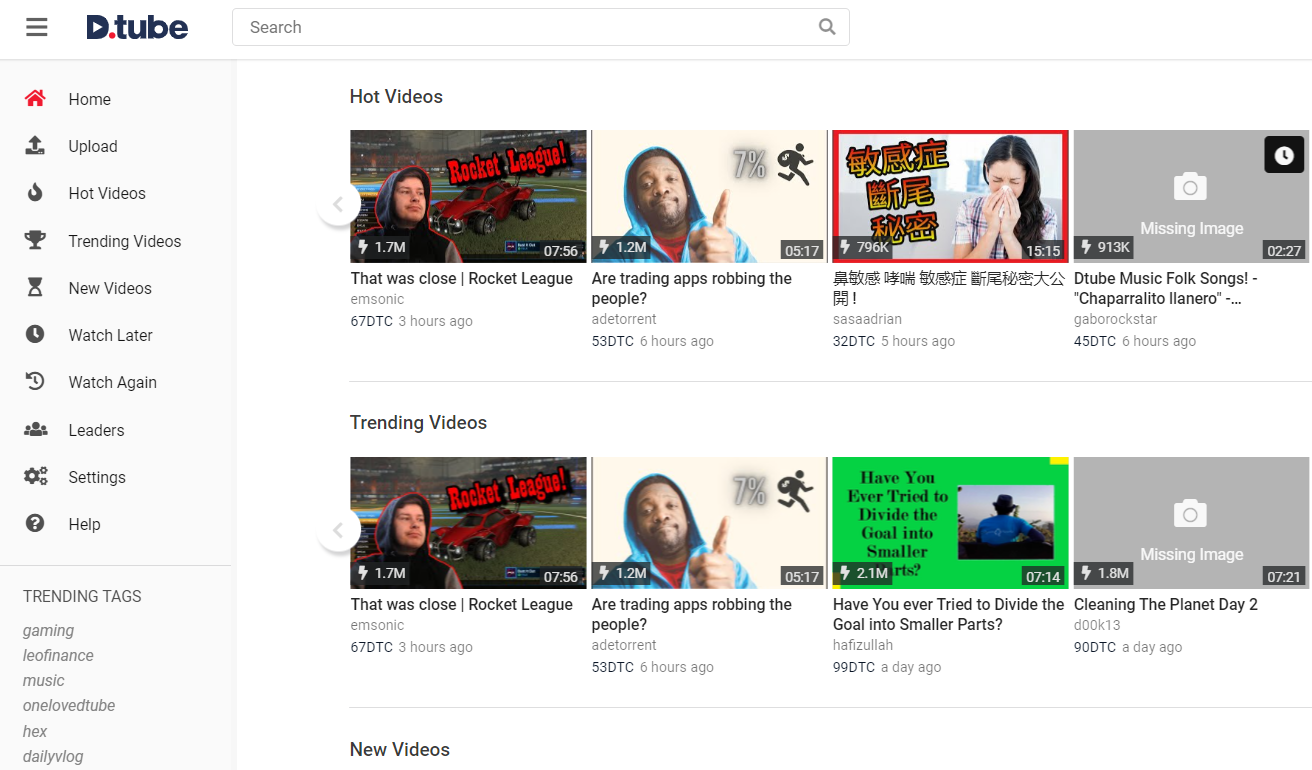
Task: Open the green Divide the Goal thumbnail
Action: [950, 523]
